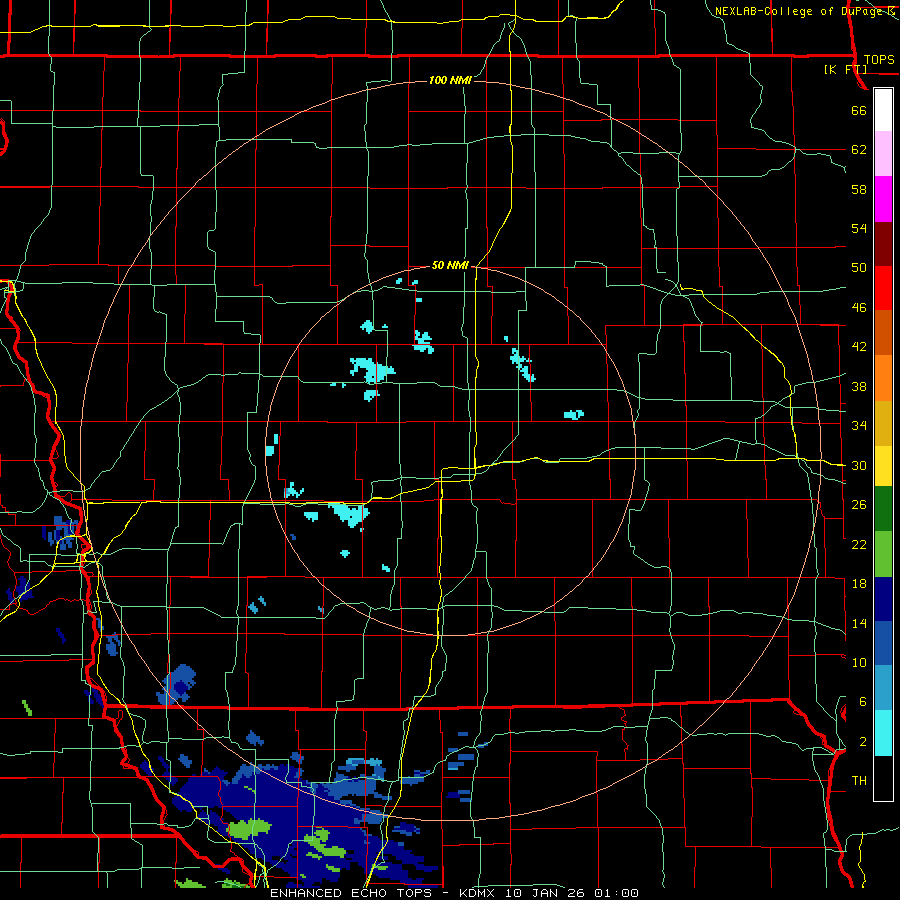
Task: Click the dark orange swatch near label 42
Action: tap(883, 332)
